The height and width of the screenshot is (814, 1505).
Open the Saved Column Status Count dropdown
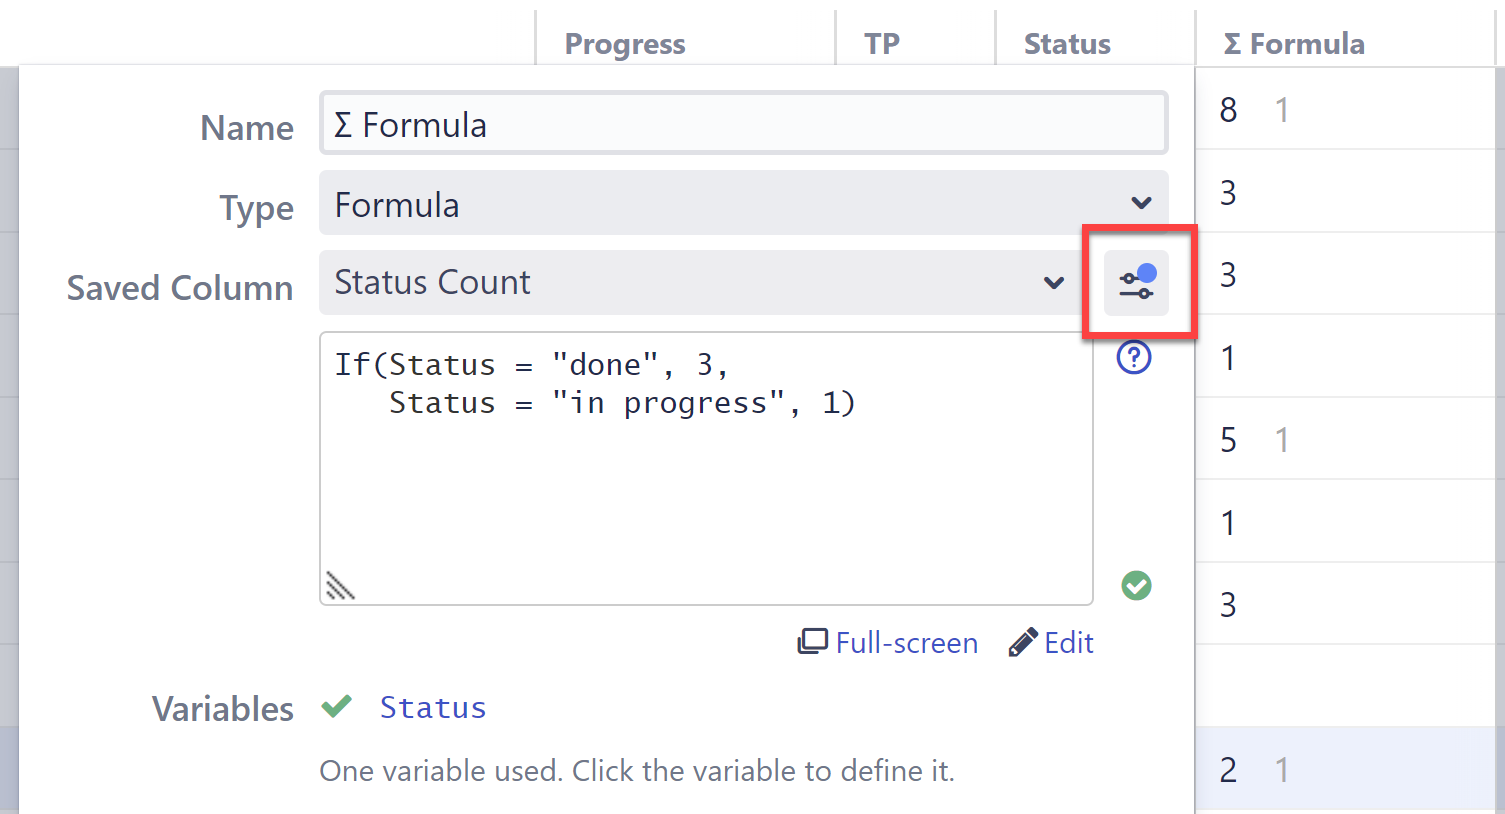click(700, 283)
